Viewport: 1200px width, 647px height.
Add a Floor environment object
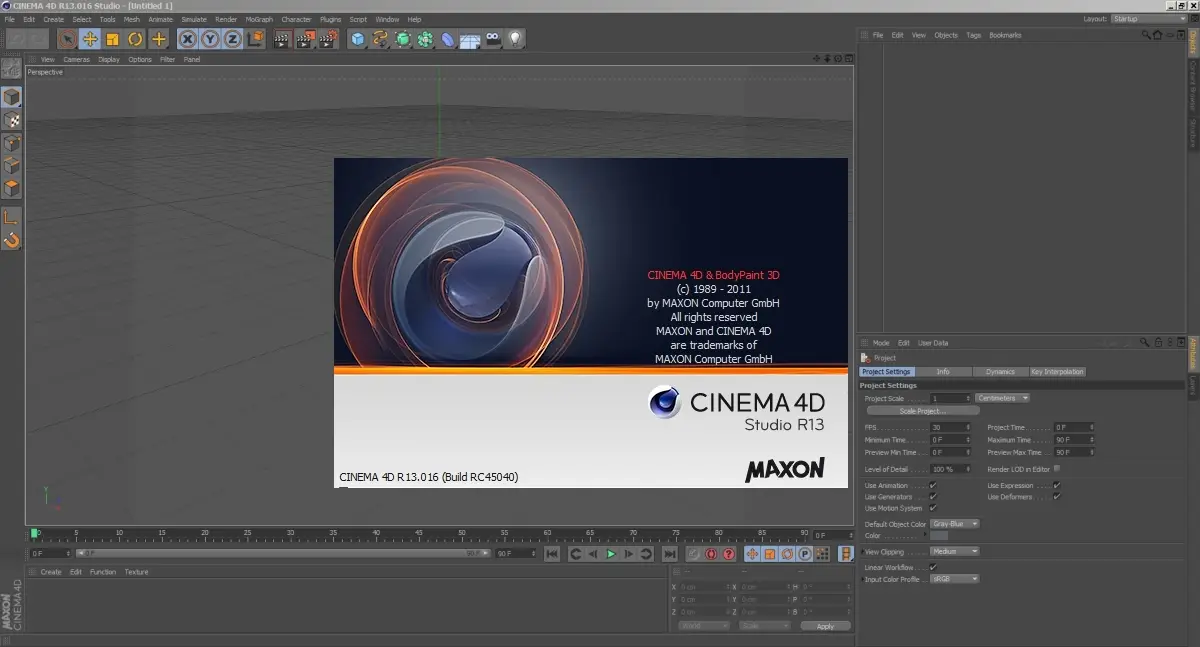(x=470, y=39)
